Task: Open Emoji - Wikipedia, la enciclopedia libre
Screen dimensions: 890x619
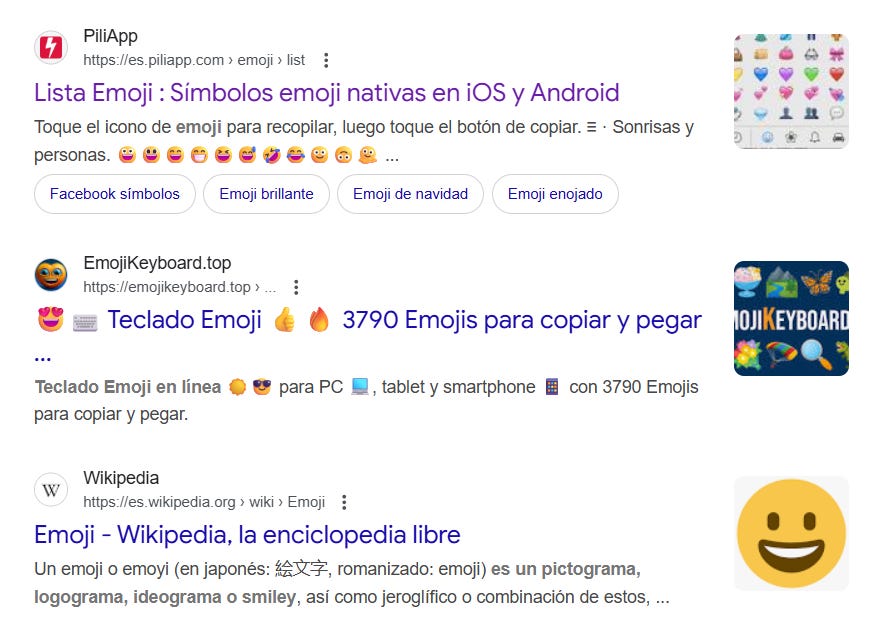Action: coord(247,534)
